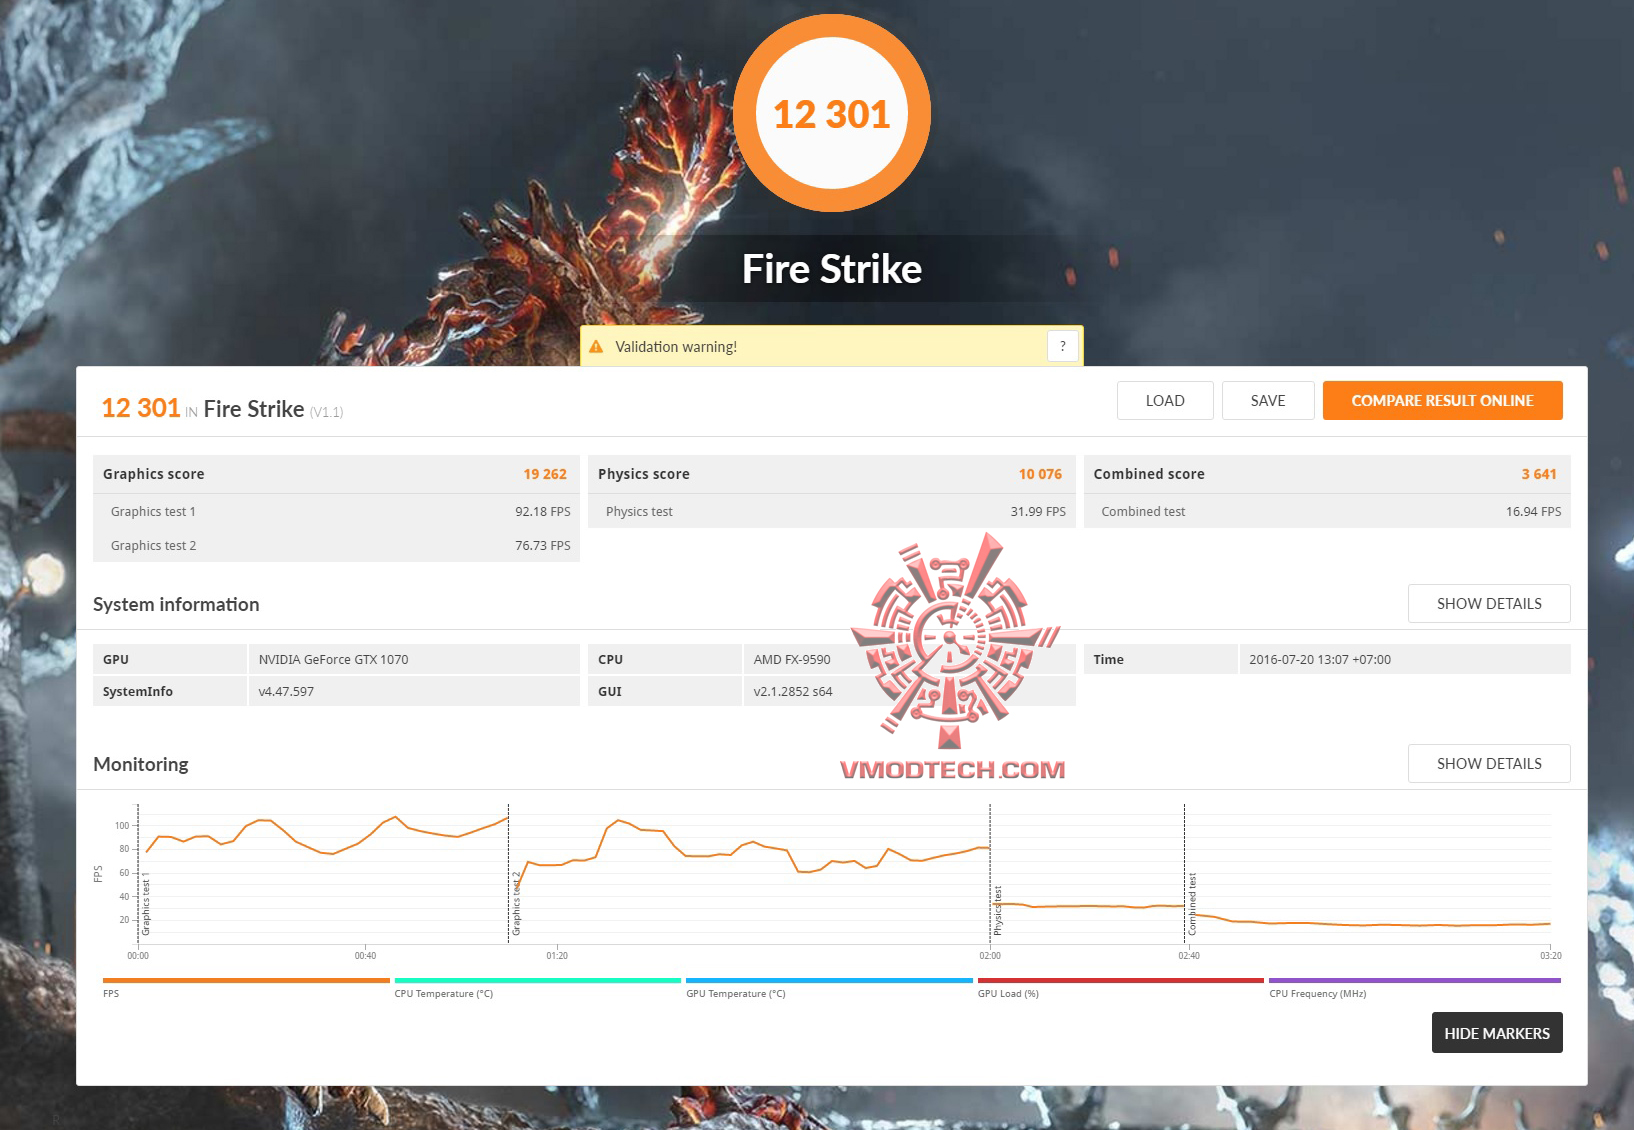Click the 76.73 FPS value
Image resolution: width=1634 pixels, height=1130 pixels.
coord(543,545)
